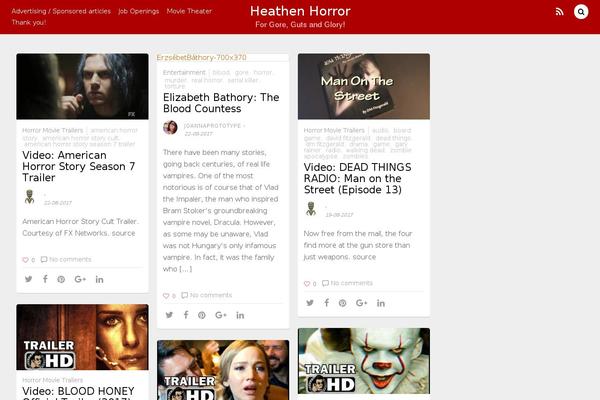
Task: Open Job Openings menu item
Action: tap(139, 11)
